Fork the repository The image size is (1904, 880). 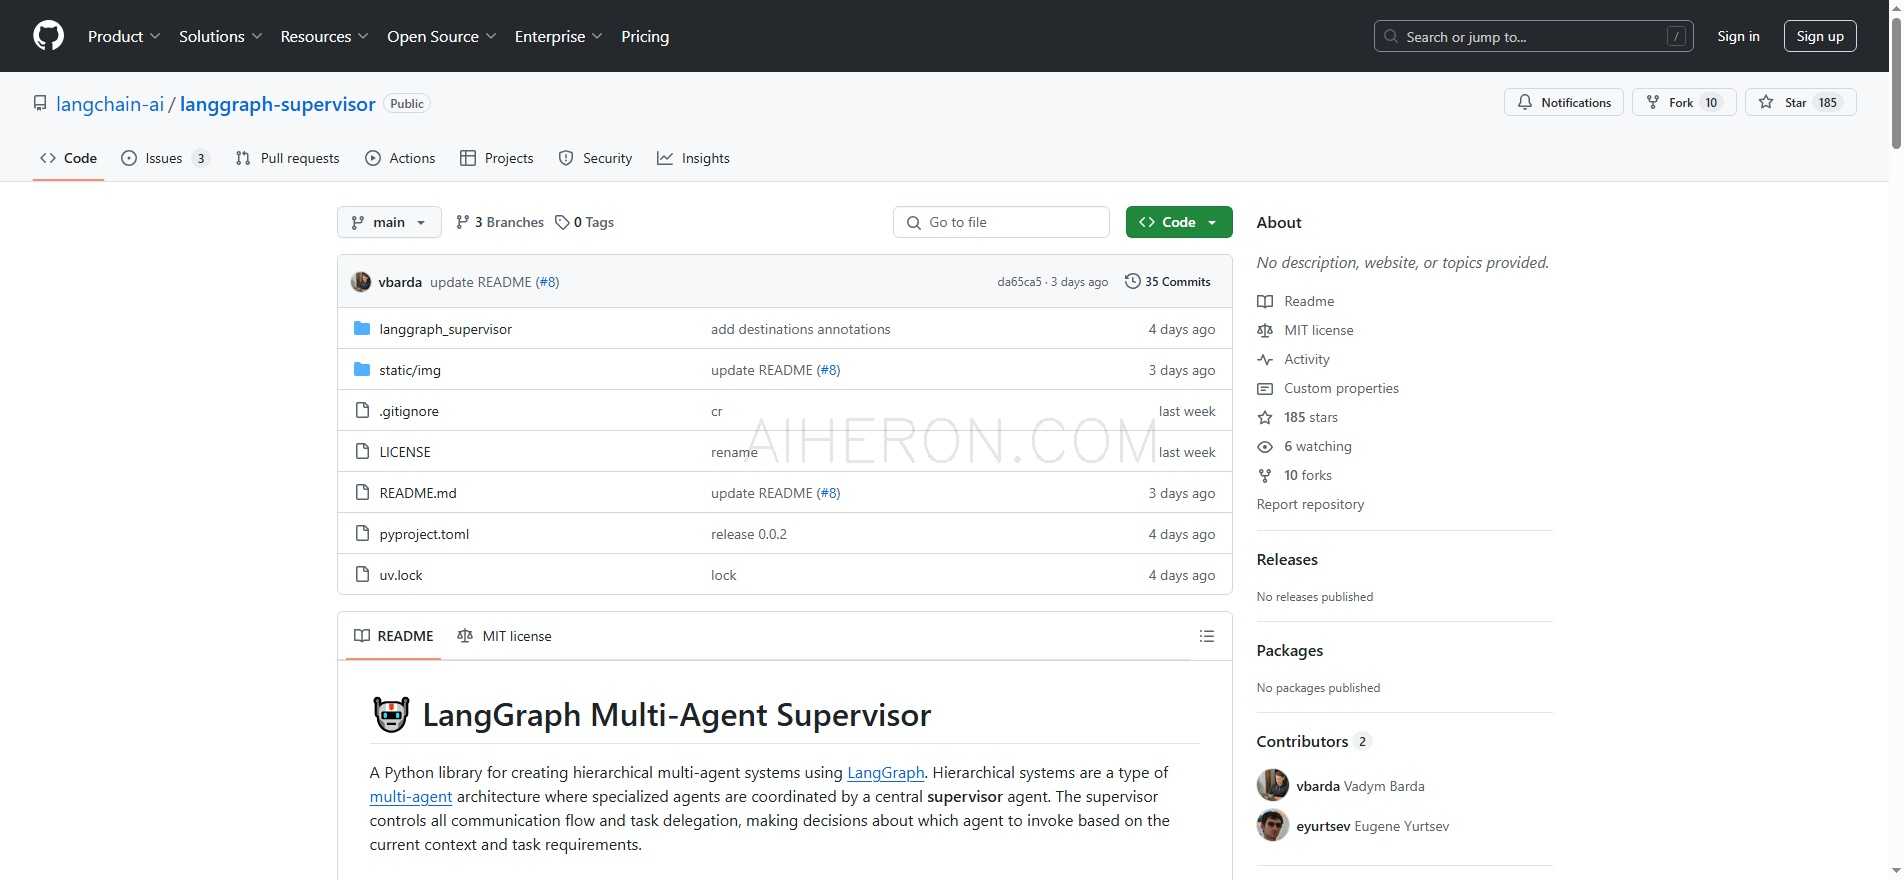1684,102
